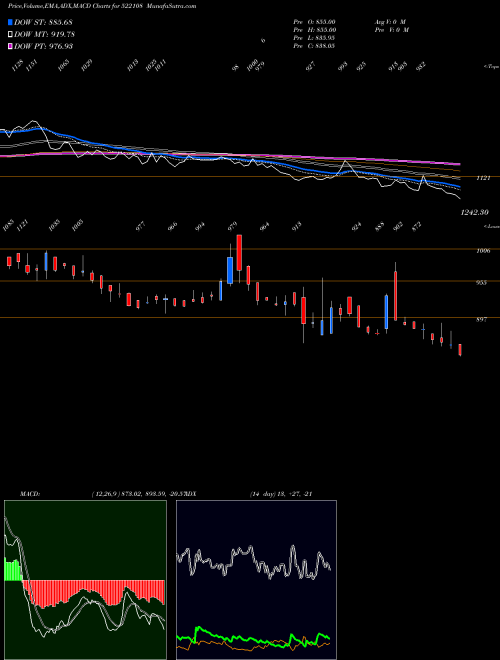Click the 'Pre C' close price value
500x660 pixels.
click(314, 46)
